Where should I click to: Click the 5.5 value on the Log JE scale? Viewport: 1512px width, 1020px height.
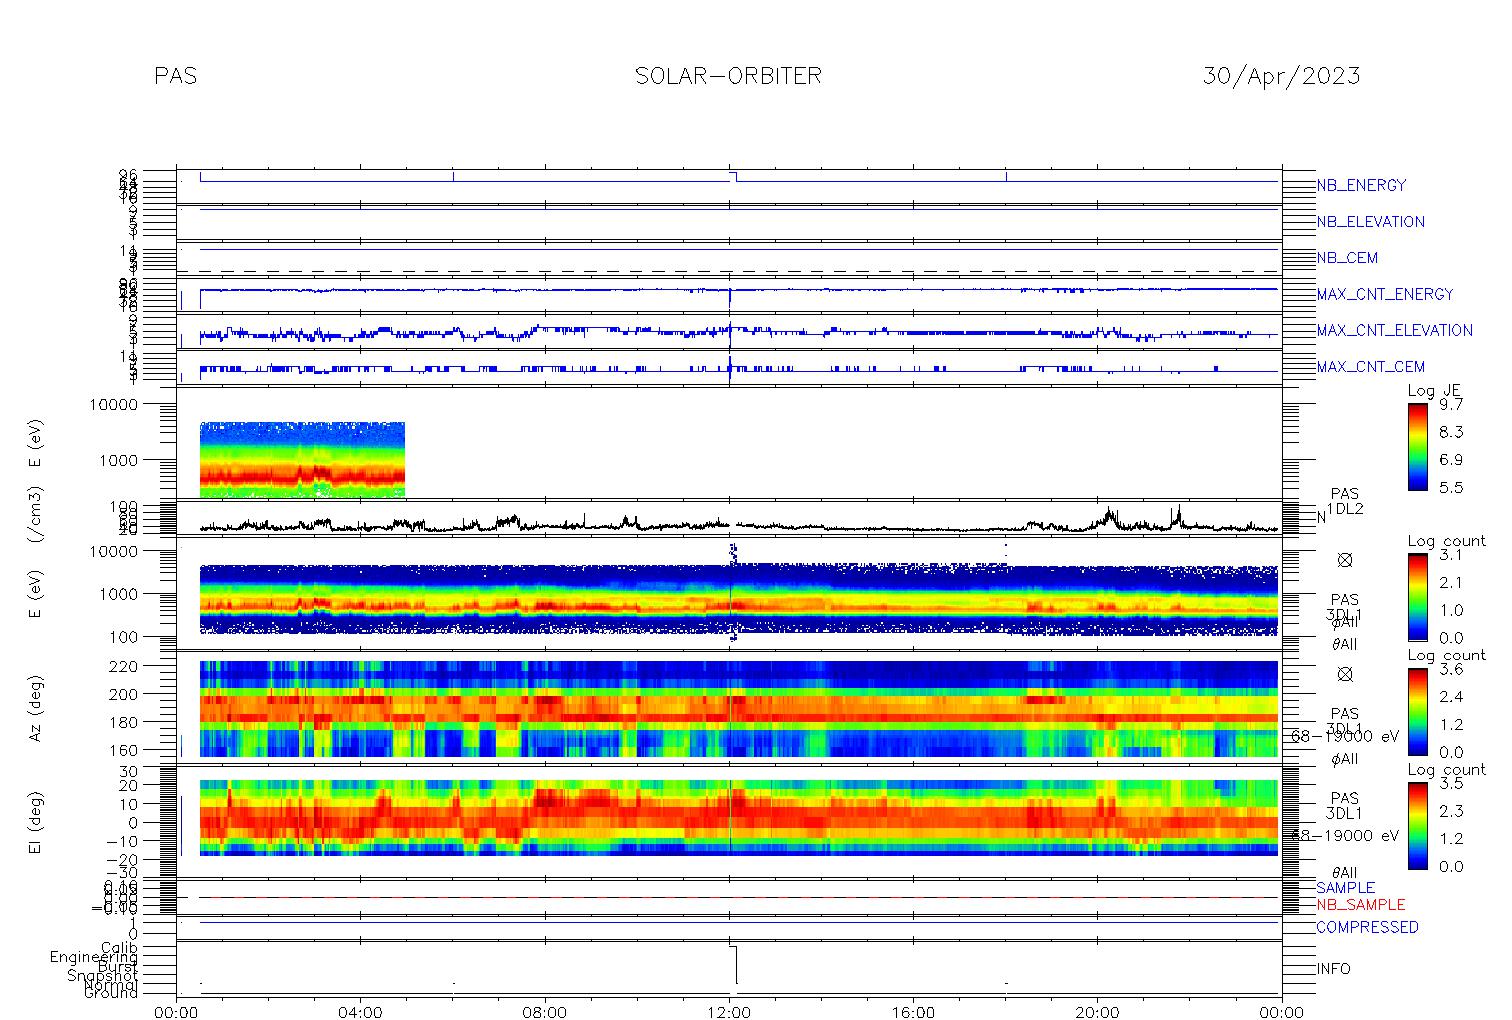[1450, 488]
